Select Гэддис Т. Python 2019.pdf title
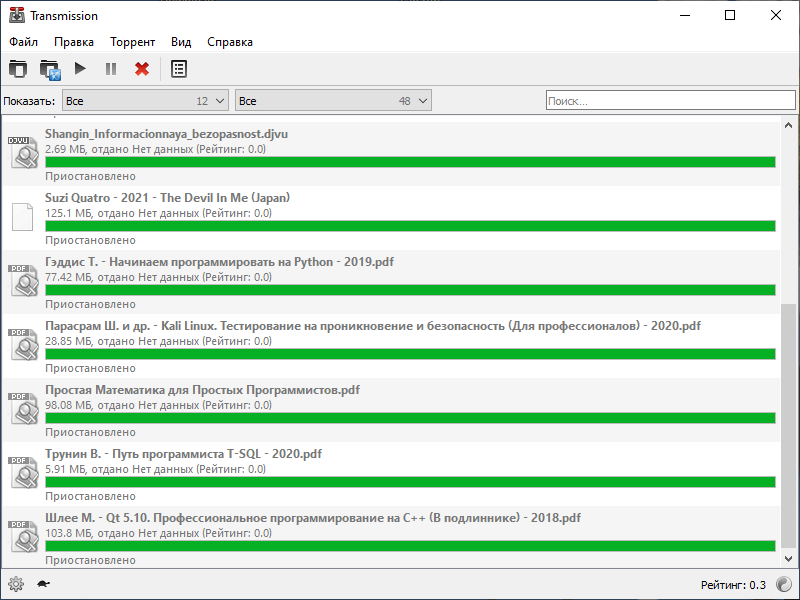Viewport: 800px width, 600px height. [x=219, y=262]
